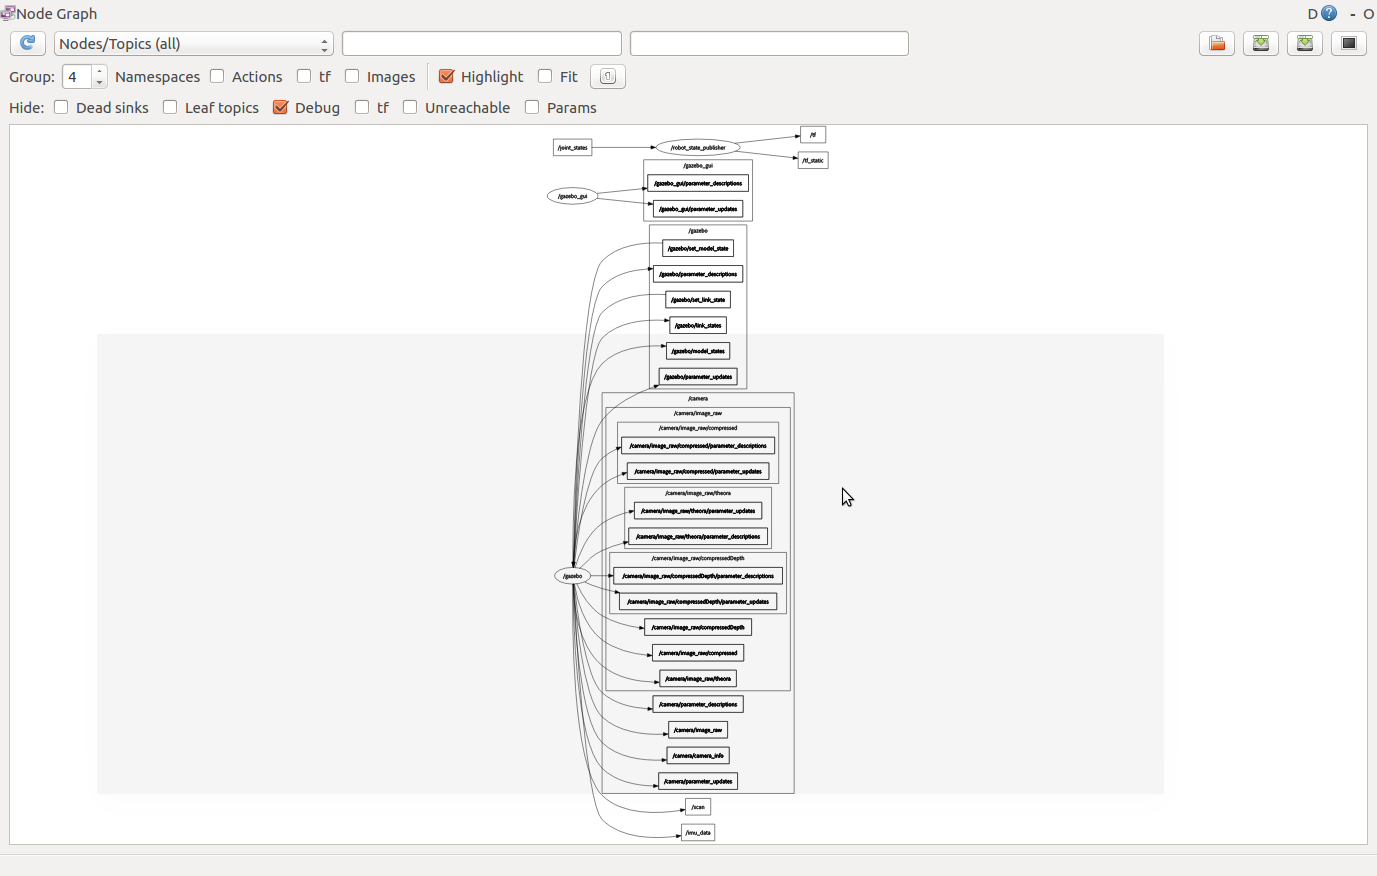This screenshot has width=1377, height=876.
Task: Select /gazebo/set_model_state topic box
Action: click(698, 248)
